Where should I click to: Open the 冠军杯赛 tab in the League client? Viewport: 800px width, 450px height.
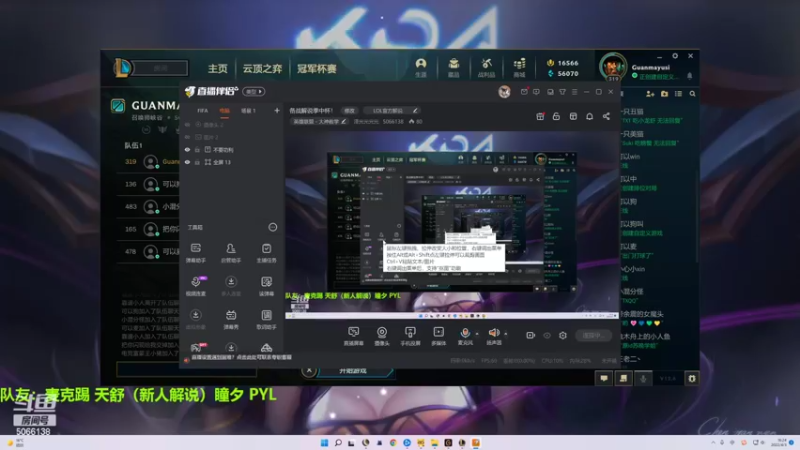point(317,68)
